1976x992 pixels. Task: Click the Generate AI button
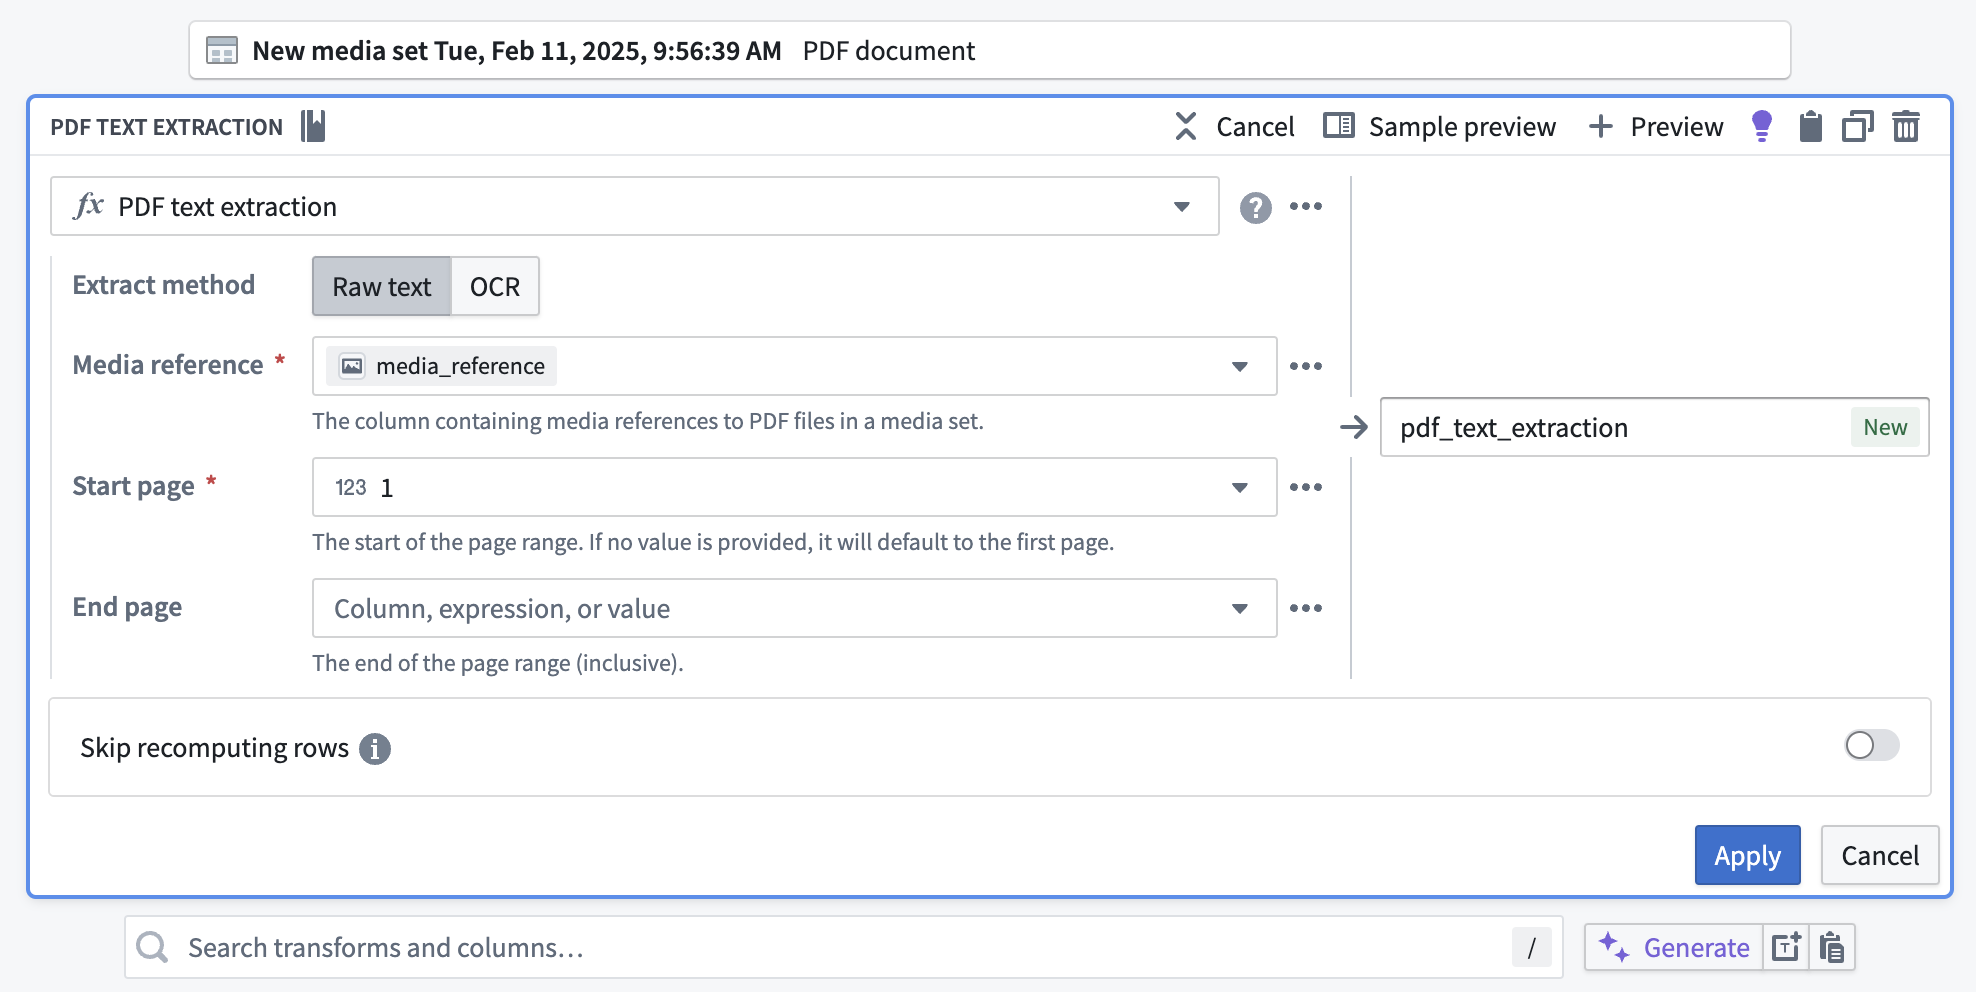pos(1675,947)
